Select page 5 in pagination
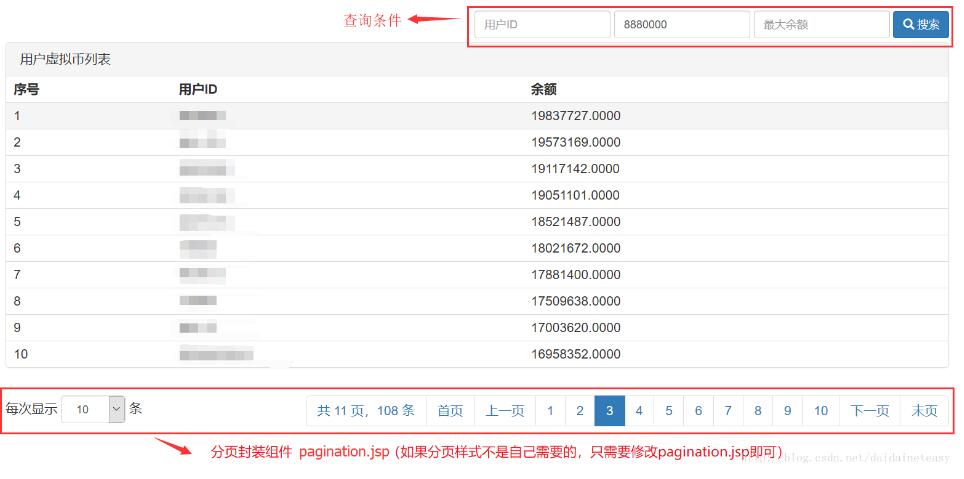964x479 pixels. pos(669,410)
